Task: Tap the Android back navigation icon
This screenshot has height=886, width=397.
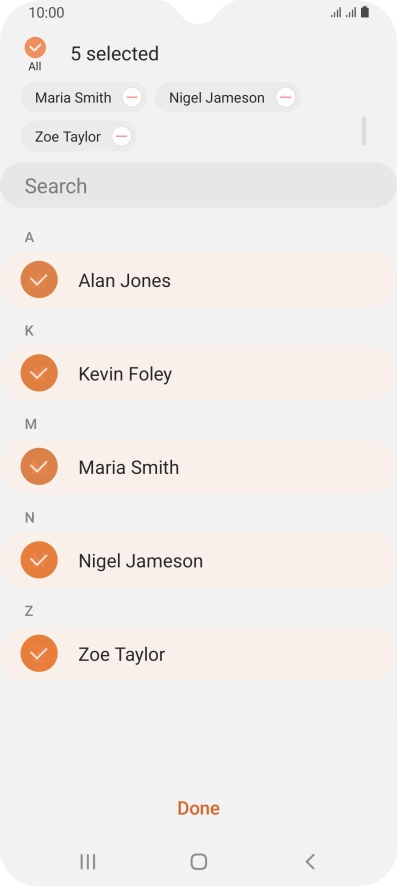Action: pos(309,861)
